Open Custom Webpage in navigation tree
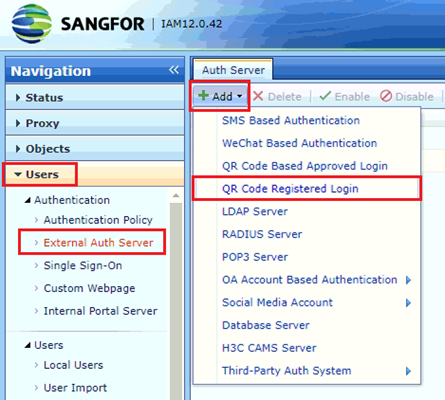445x400 pixels. click(x=89, y=288)
